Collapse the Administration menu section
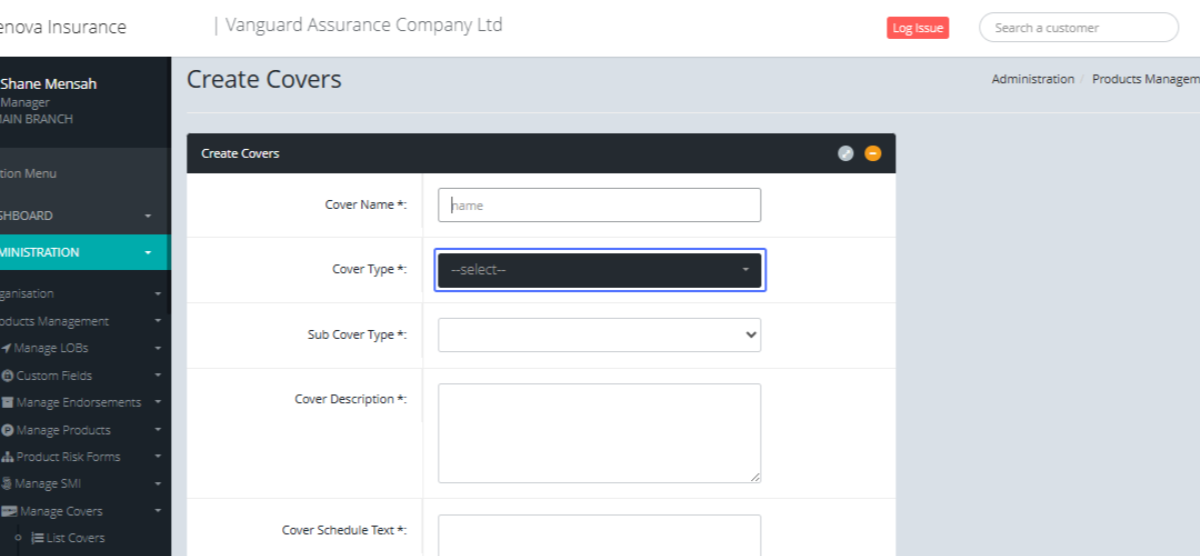The height and width of the screenshot is (556, 1200). [148, 253]
